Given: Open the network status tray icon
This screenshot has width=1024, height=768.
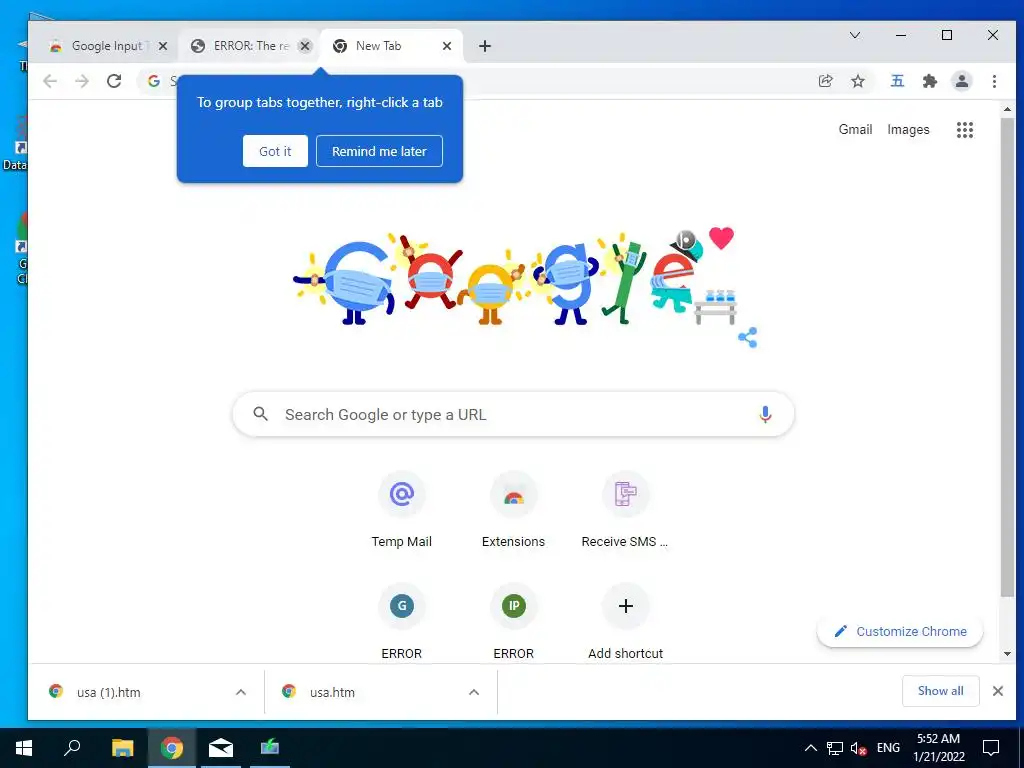Looking at the screenshot, I should click(835, 748).
